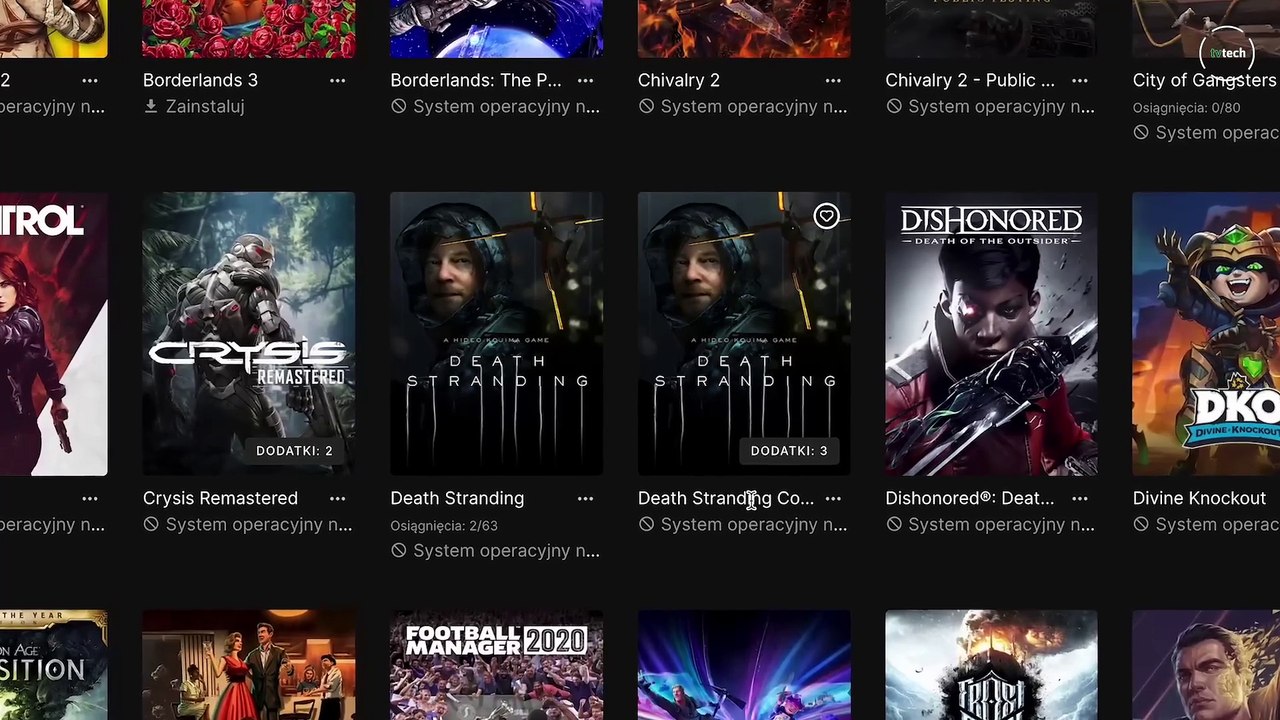Click Osiągnięcia: 2/63 under Death Stranding
The height and width of the screenshot is (720, 1280).
[444, 525]
